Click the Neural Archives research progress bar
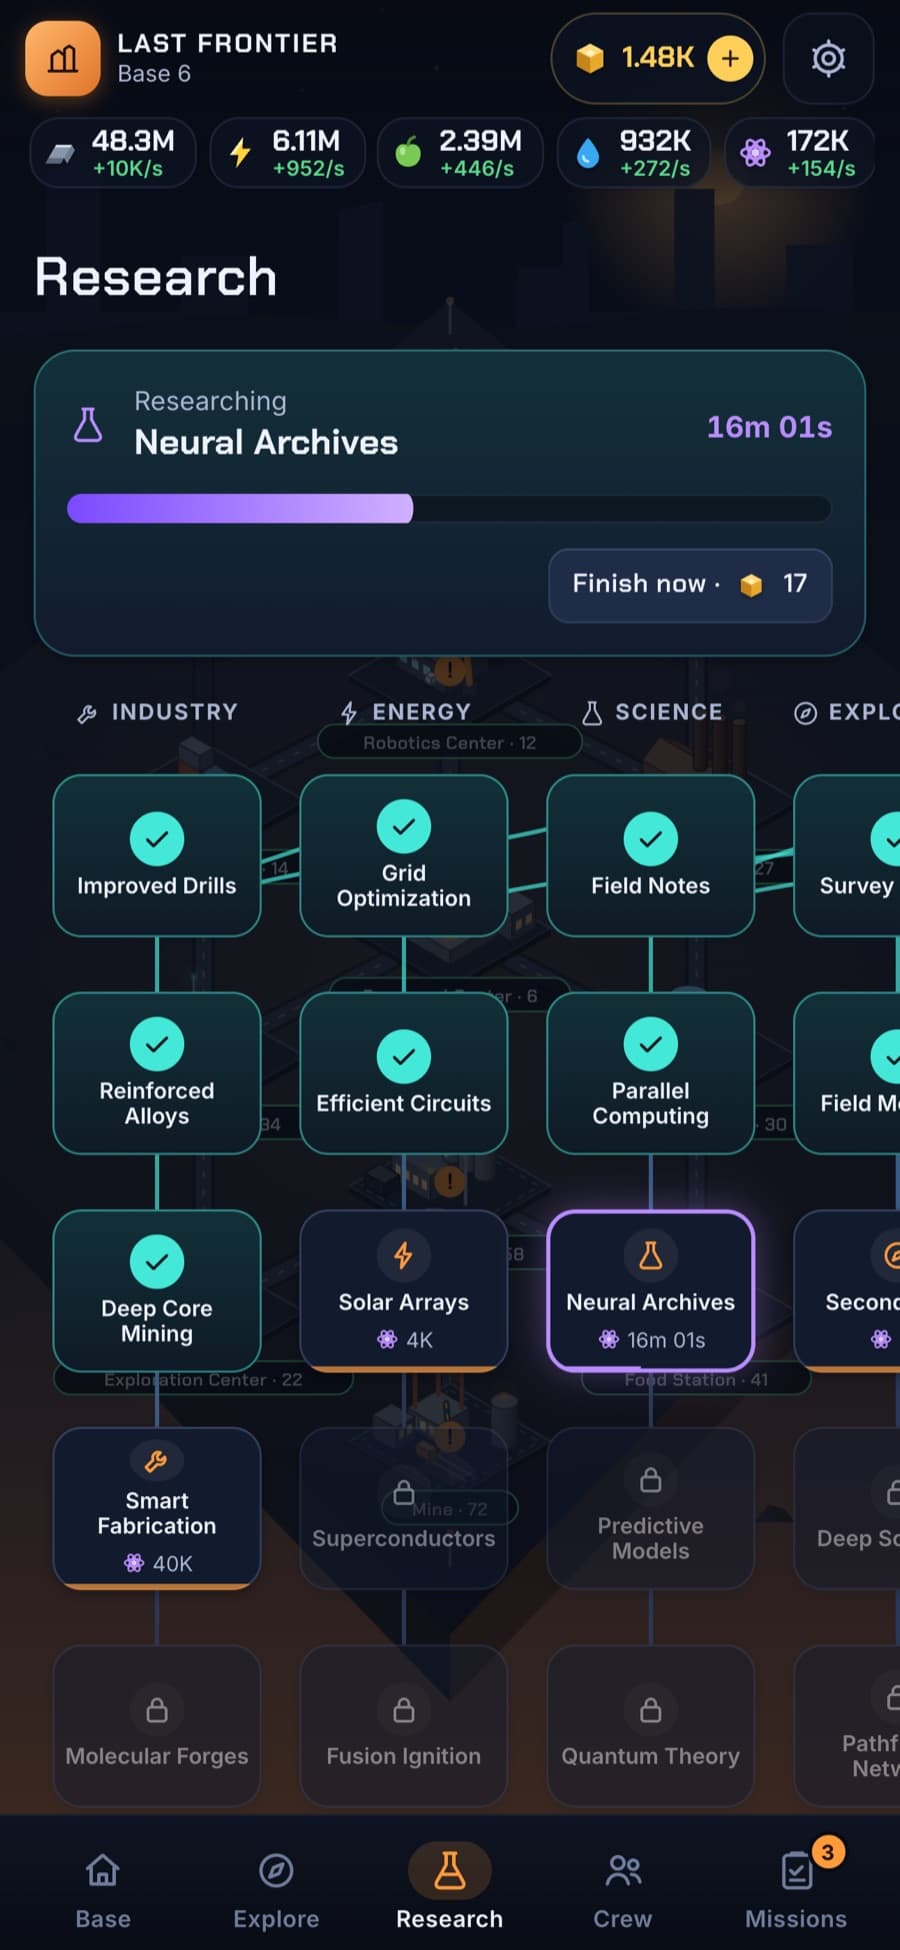 click(449, 508)
